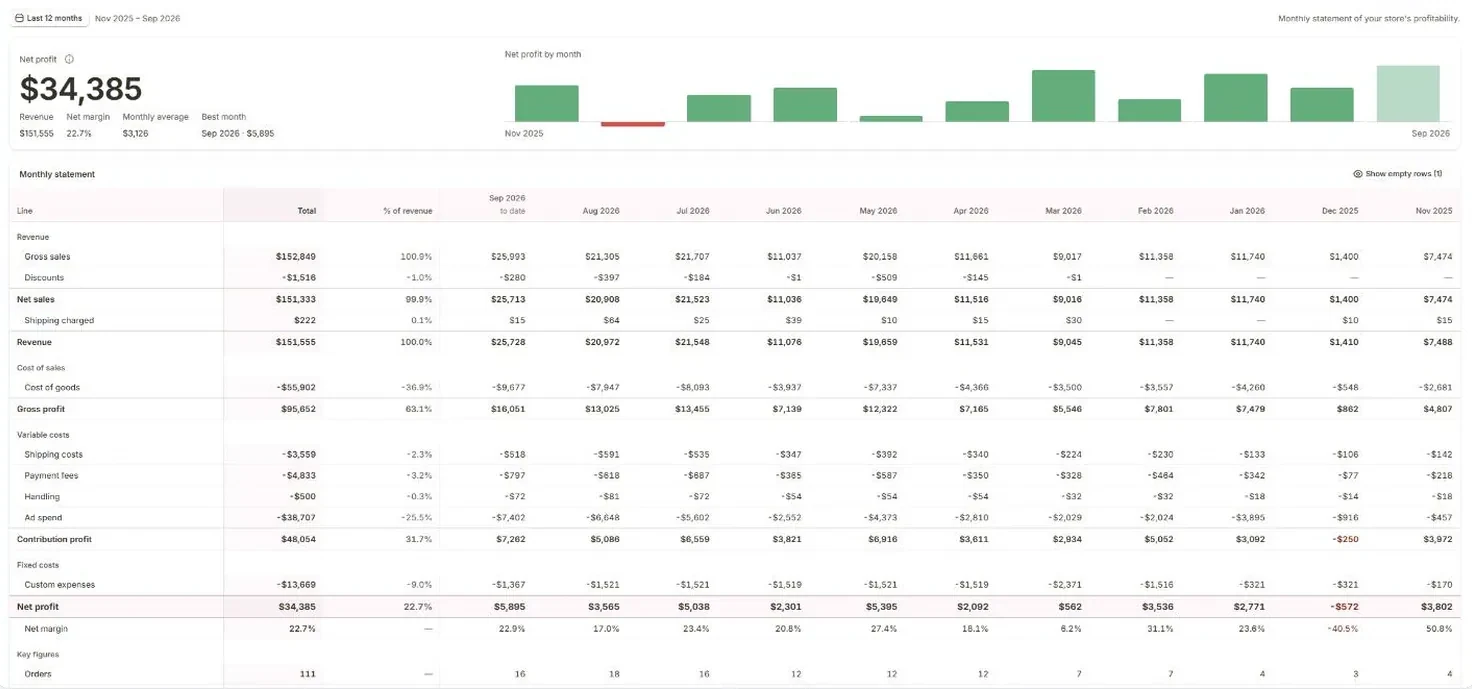Image resolution: width=1472 pixels, height=689 pixels.
Task: Click the Net margin 22.7% summary value
Action: (79, 133)
